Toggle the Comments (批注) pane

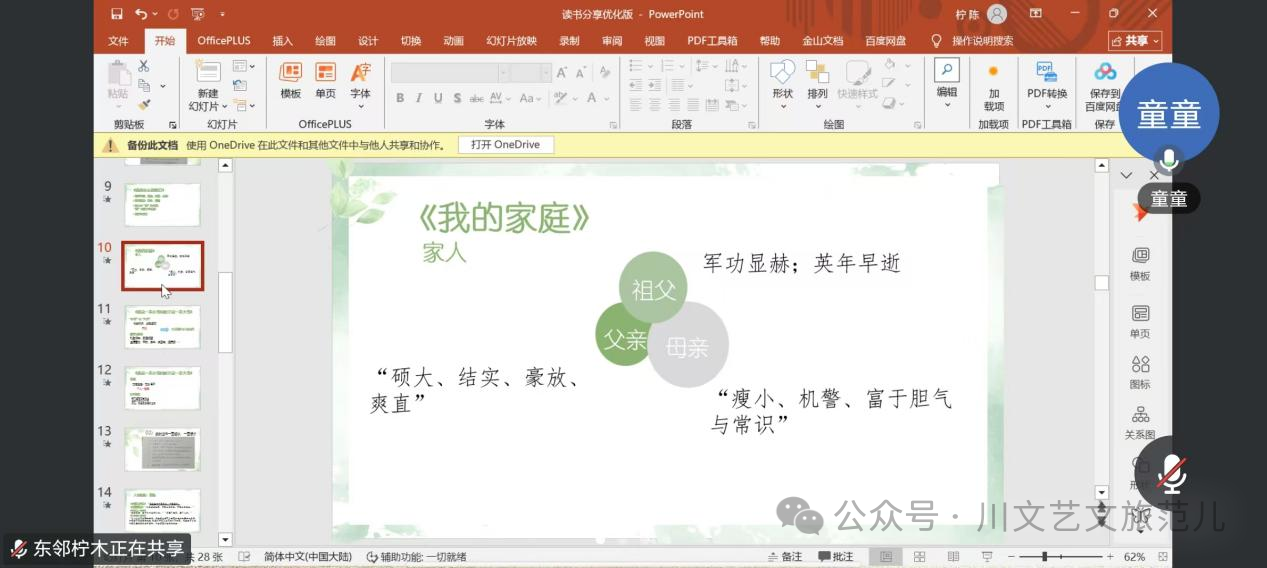click(836, 557)
